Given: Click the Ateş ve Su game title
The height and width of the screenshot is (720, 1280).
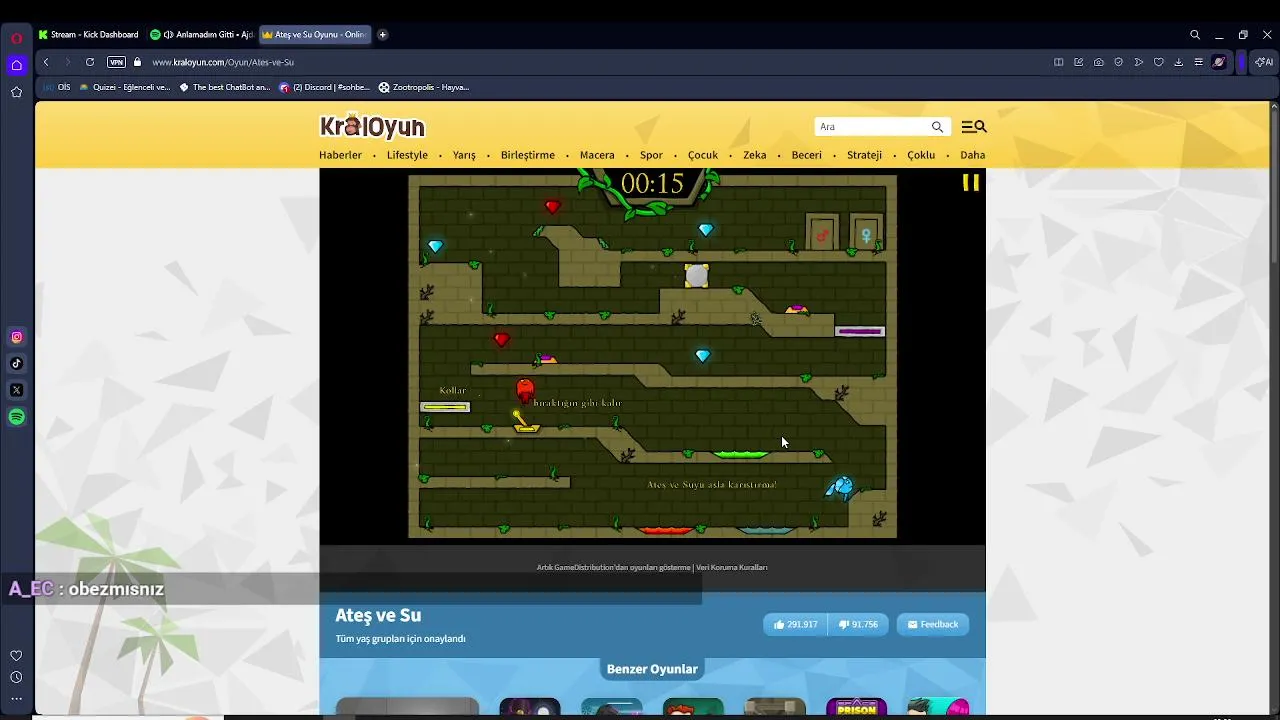Looking at the screenshot, I should 378,615.
